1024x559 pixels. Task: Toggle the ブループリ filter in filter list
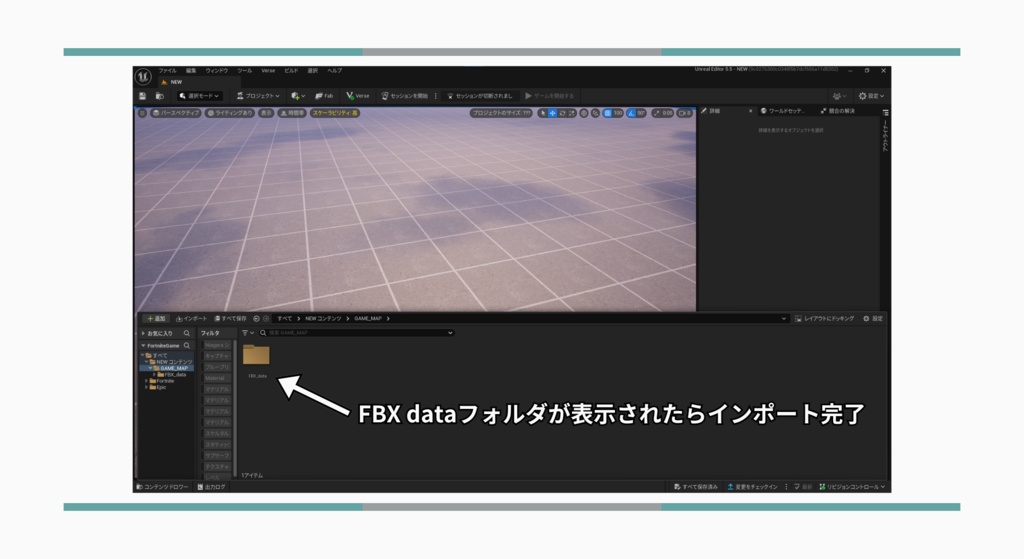(x=216, y=367)
